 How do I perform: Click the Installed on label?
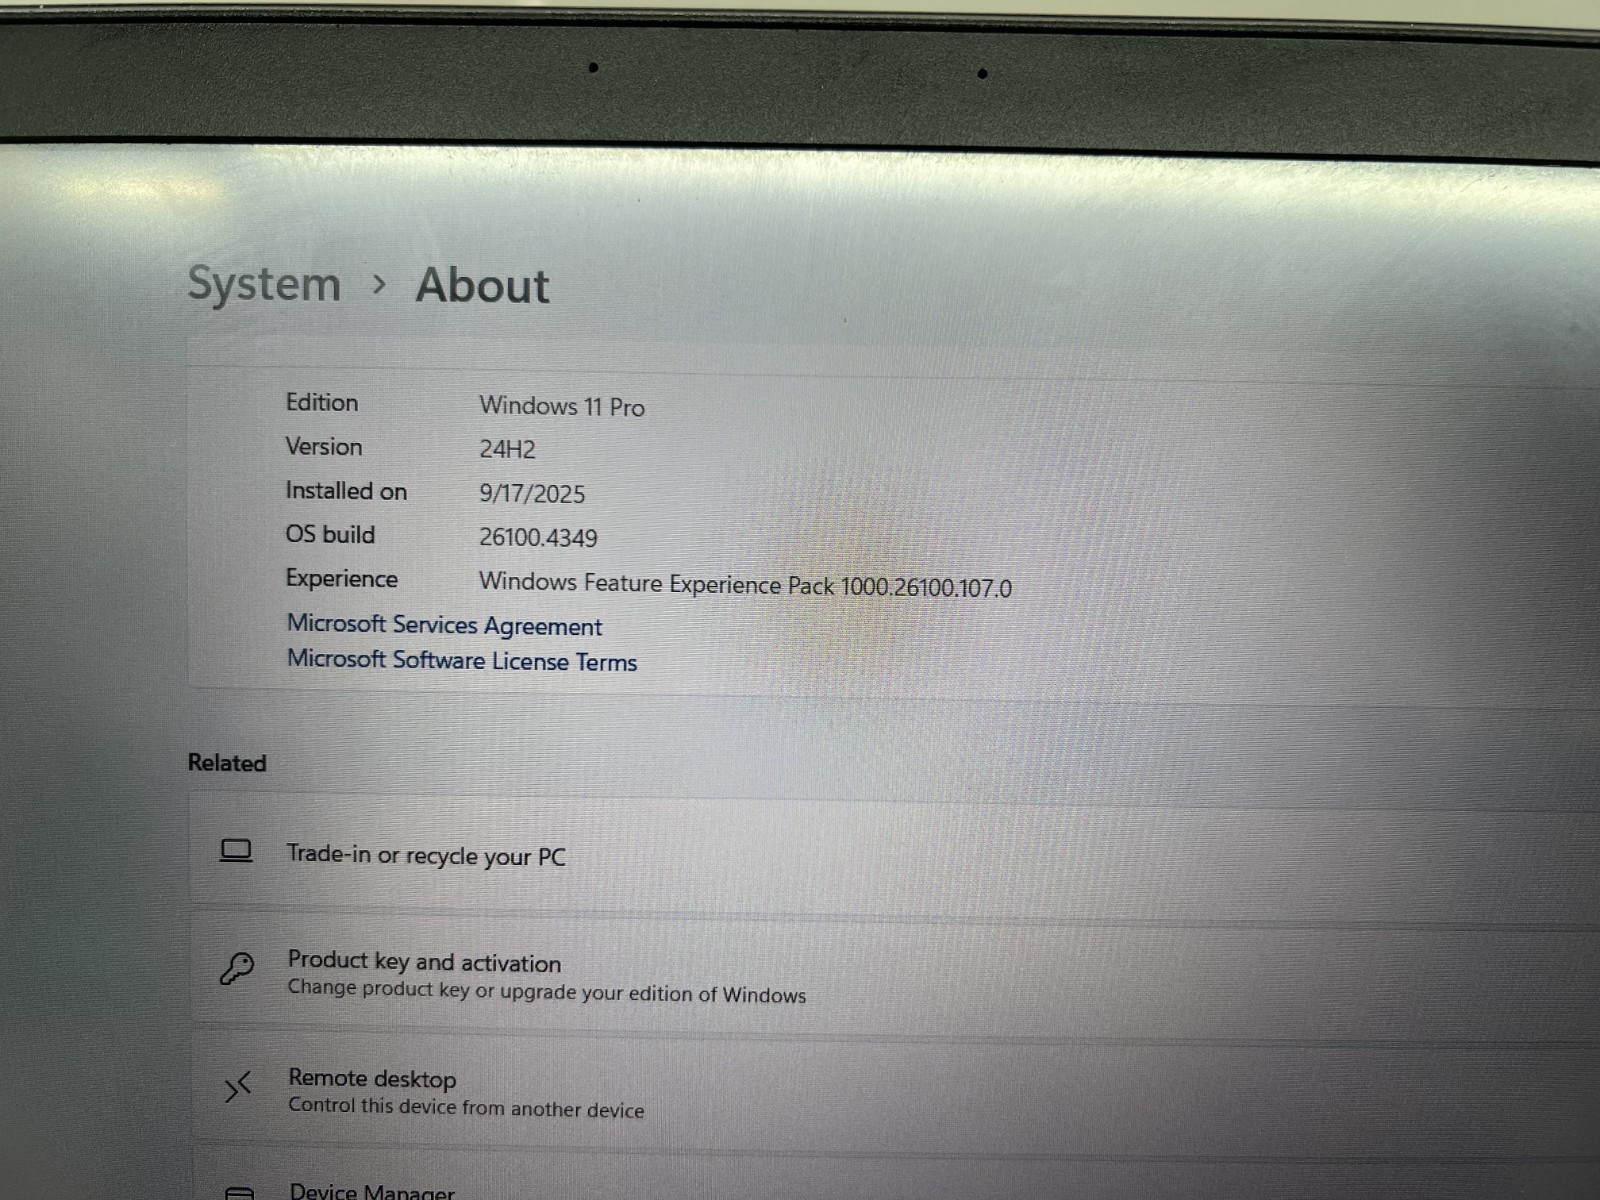tap(346, 491)
